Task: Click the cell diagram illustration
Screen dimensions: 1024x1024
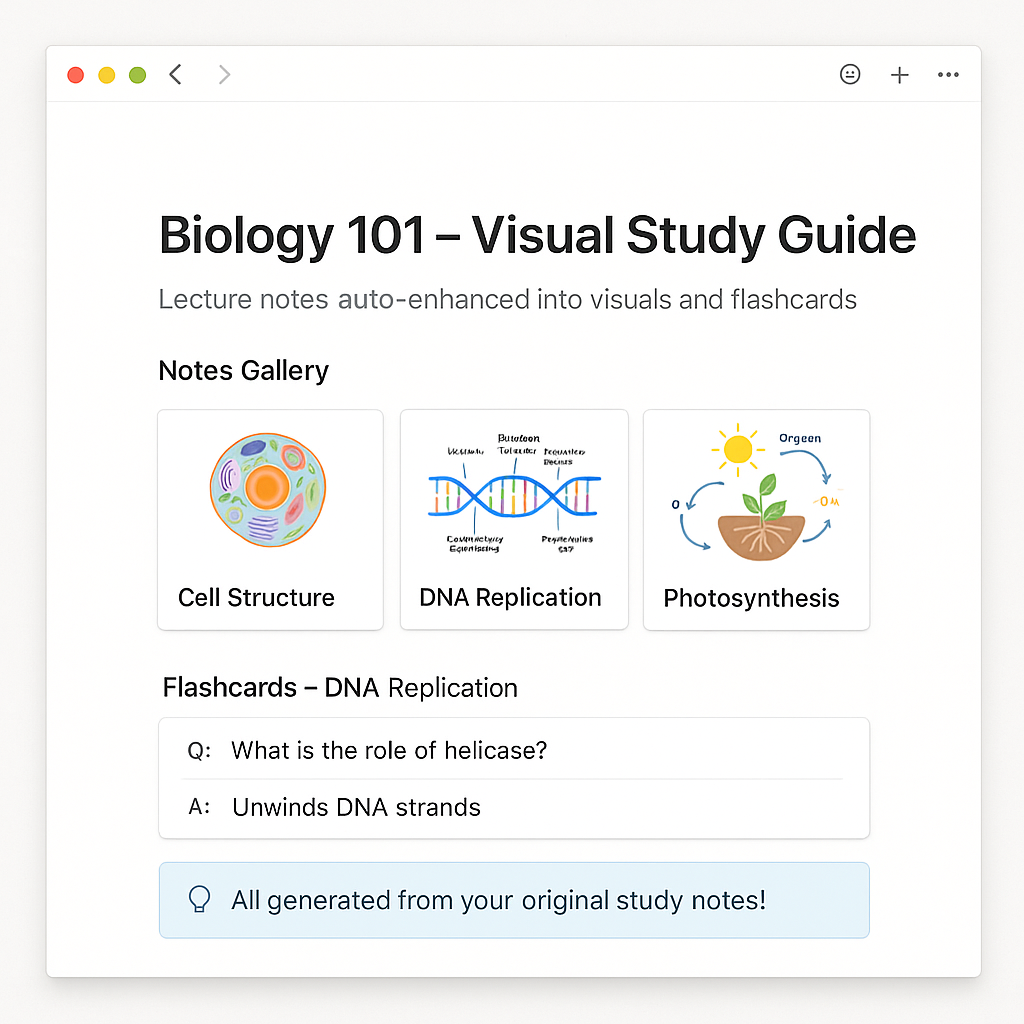Action: click(x=268, y=490)
